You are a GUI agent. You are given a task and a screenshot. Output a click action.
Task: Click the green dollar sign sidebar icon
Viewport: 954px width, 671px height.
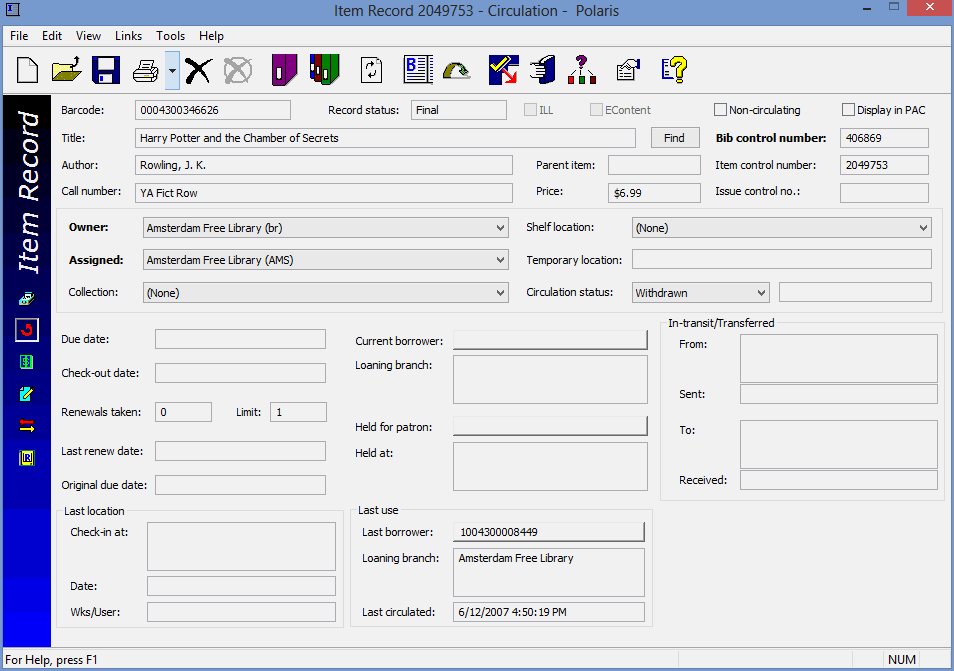tap(27, 361)
